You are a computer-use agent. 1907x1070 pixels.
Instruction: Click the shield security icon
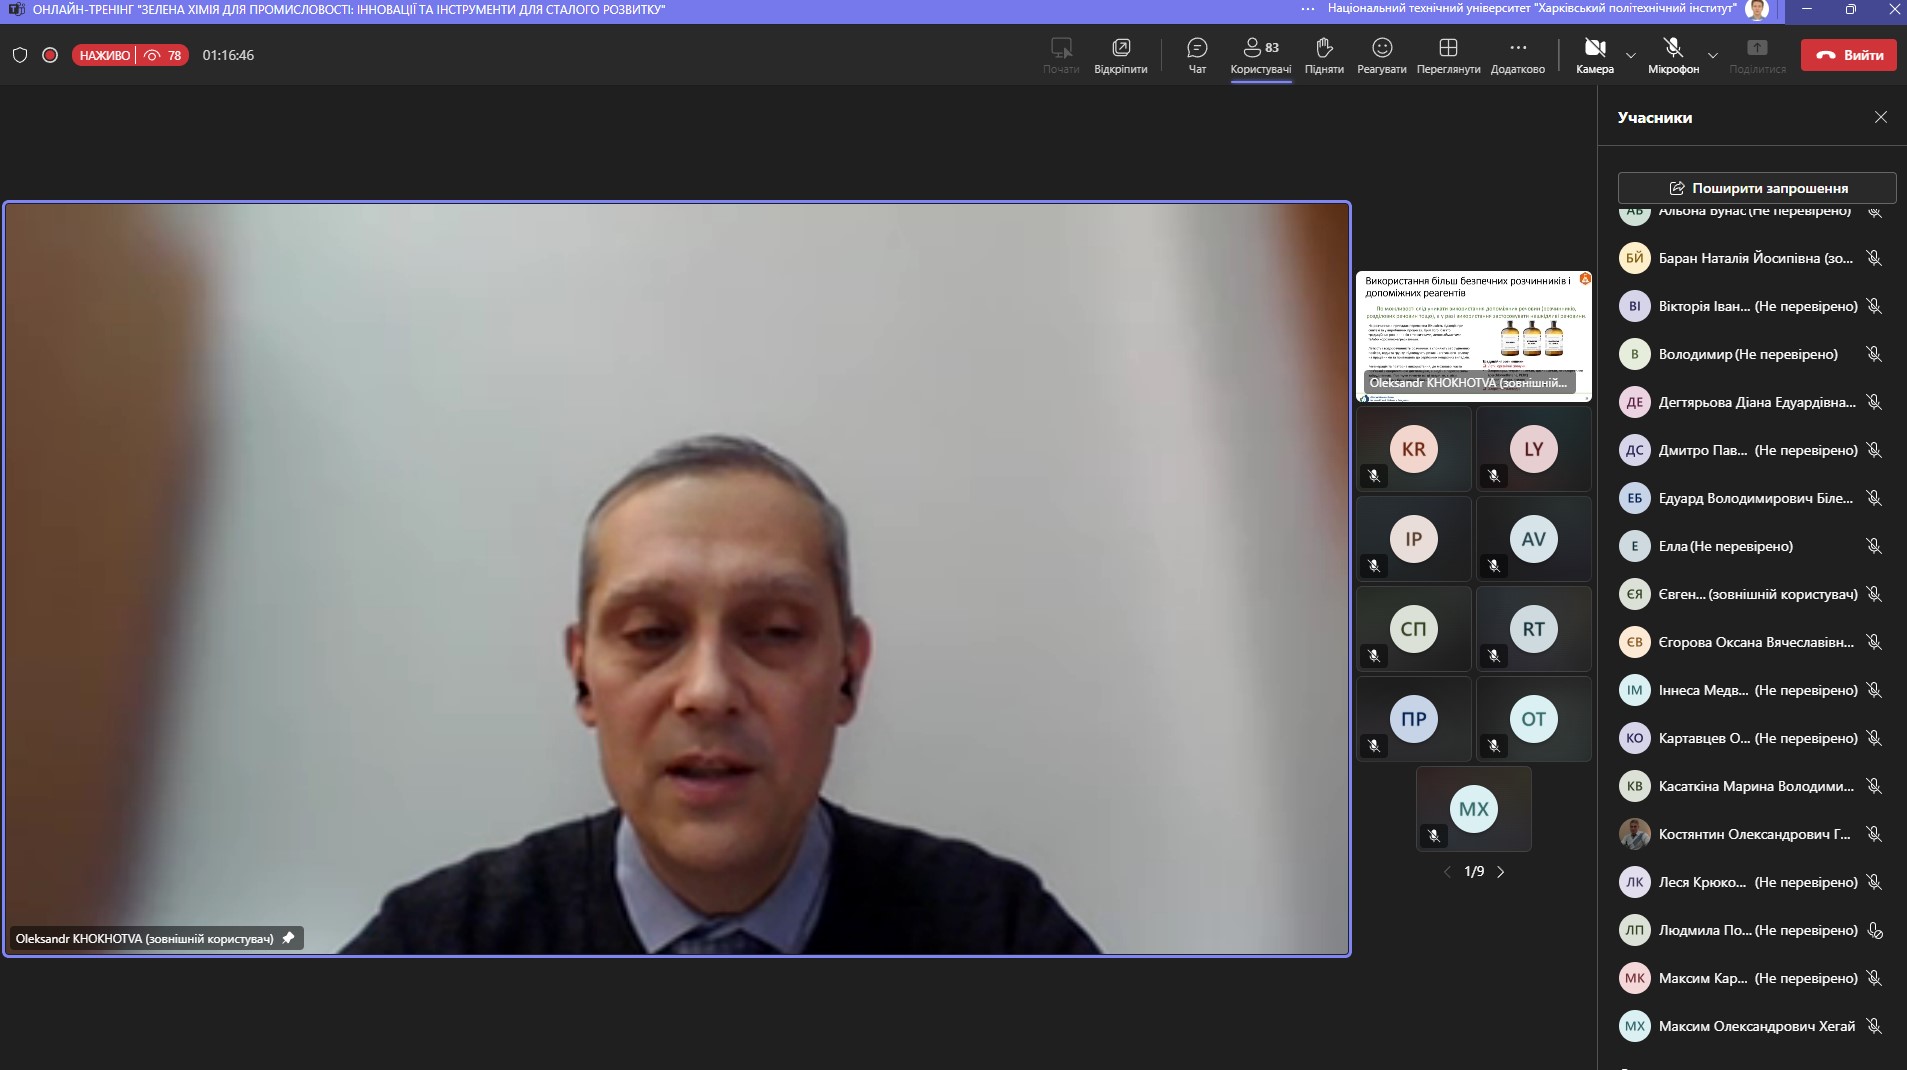pyautogui.click(x=20, y=55)
